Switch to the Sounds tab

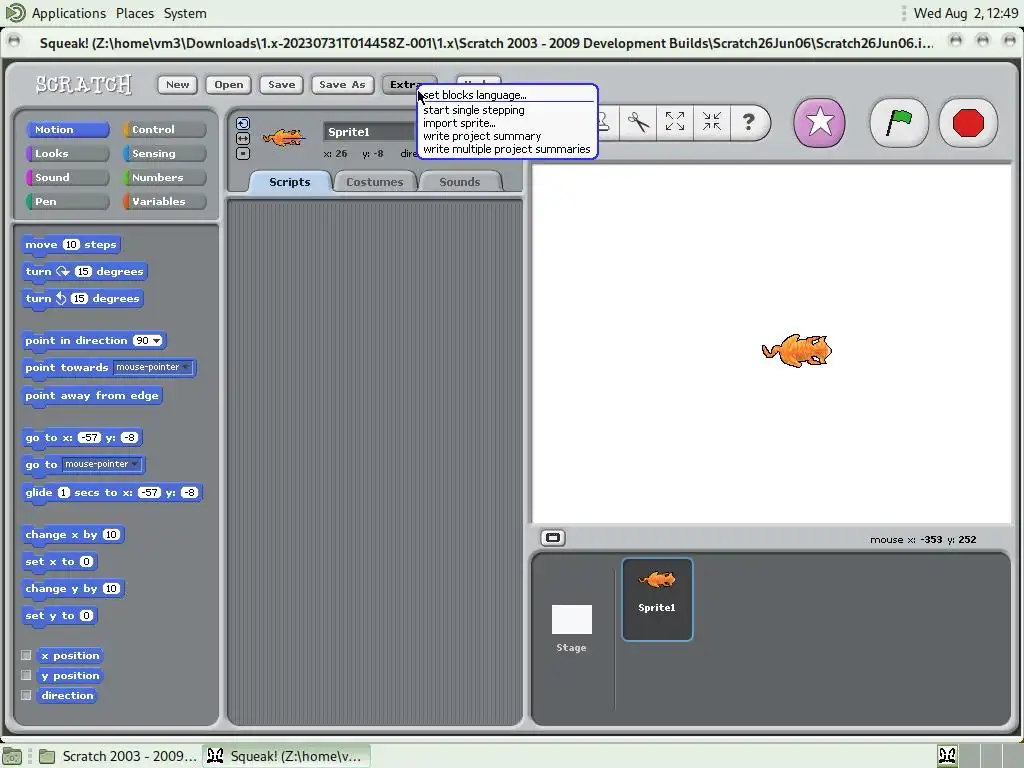coord(460,182)
